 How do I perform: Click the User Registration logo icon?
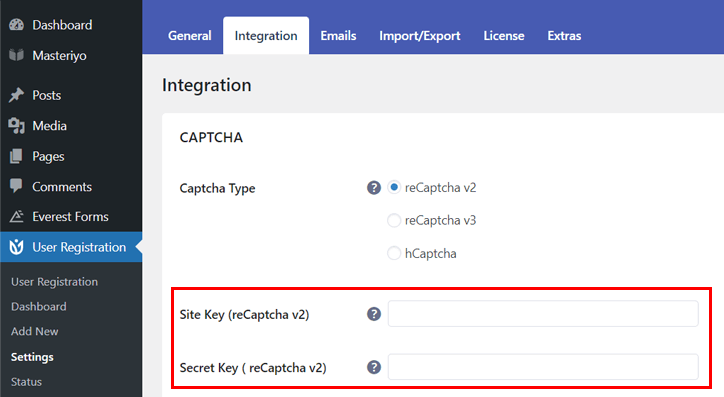[x=17, y=247]
